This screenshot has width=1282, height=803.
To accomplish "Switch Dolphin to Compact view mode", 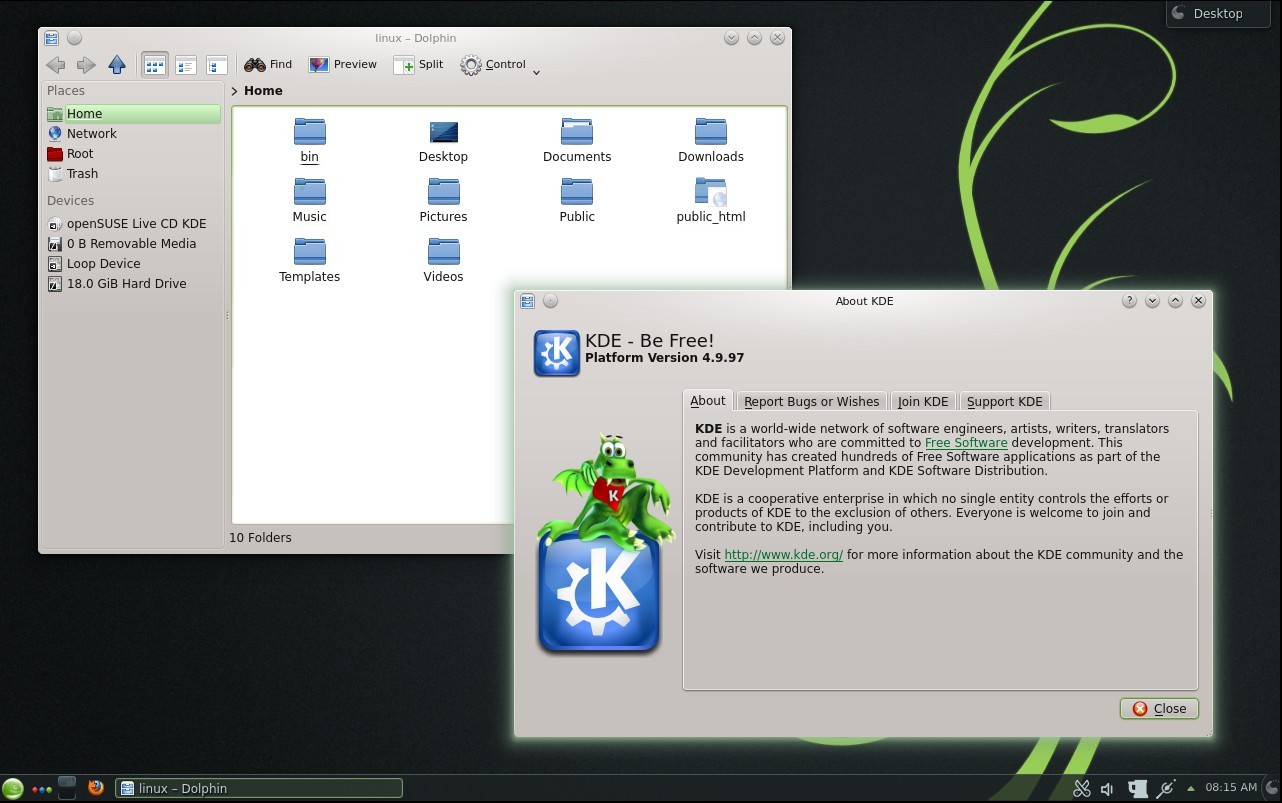I will point(186,65).
